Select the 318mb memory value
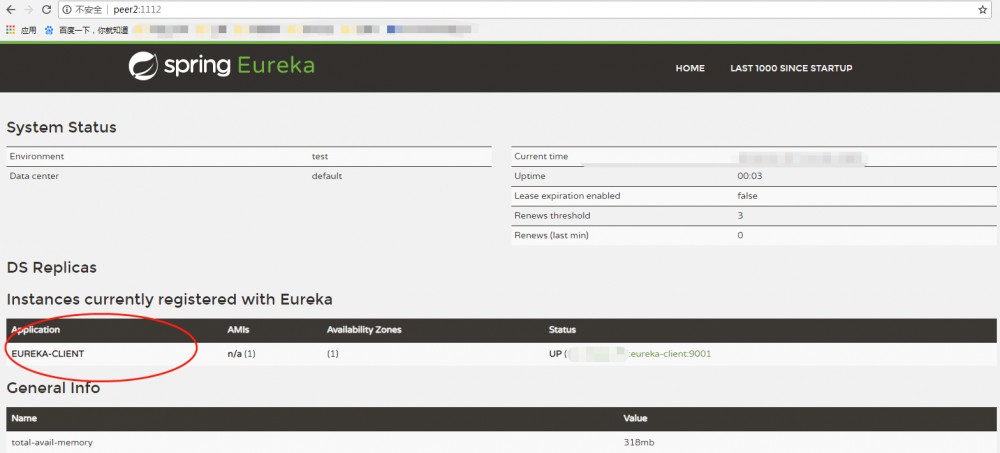The width and height of the screenshot is (1000, 453). pyautogui.click(x=639, y=442)
